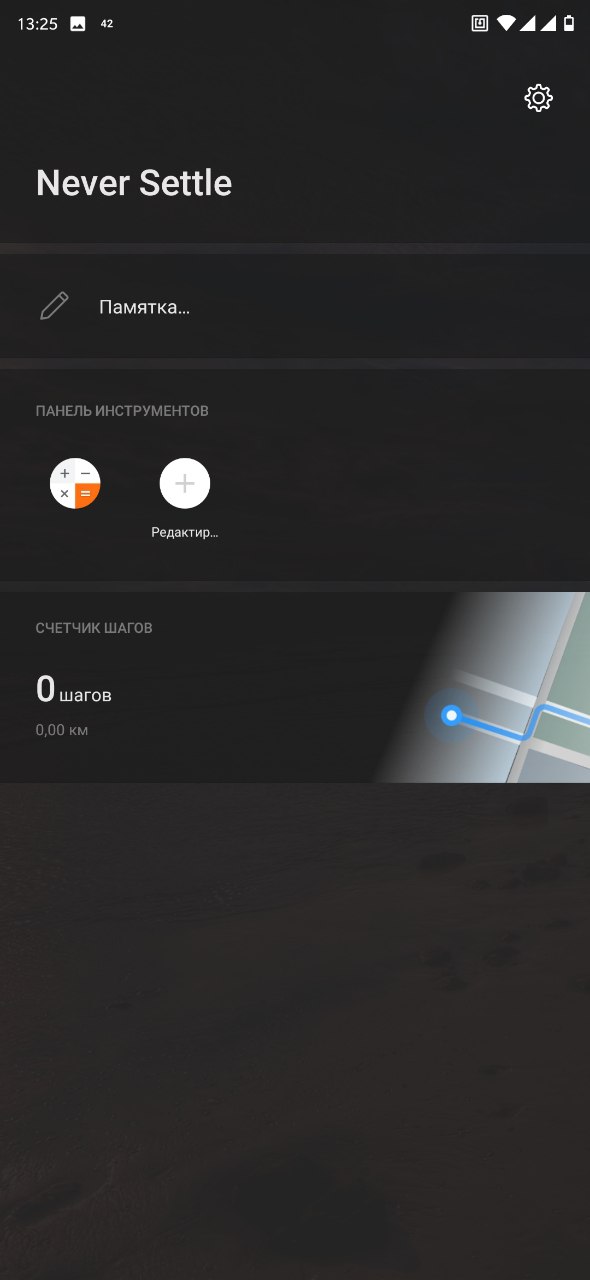Viewport: 590px width, 1280px height.
Task: Tap the Wi-Fi status icon
Action: pyautogui.click(x=506, y=23)
